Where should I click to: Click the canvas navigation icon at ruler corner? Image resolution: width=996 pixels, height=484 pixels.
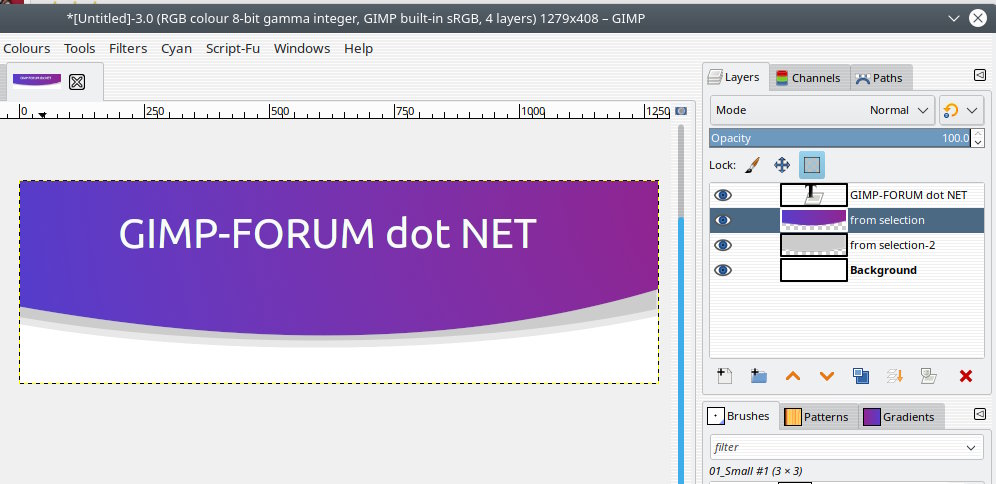(x=681, y=111)
